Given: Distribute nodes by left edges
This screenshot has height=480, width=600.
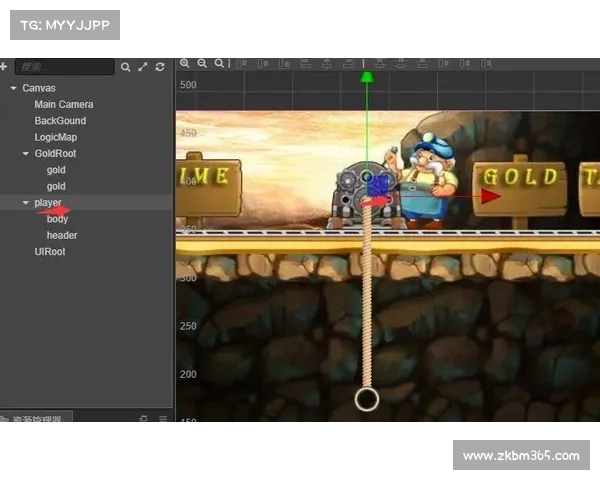Looking at the screenshot, I should point(443,64).
